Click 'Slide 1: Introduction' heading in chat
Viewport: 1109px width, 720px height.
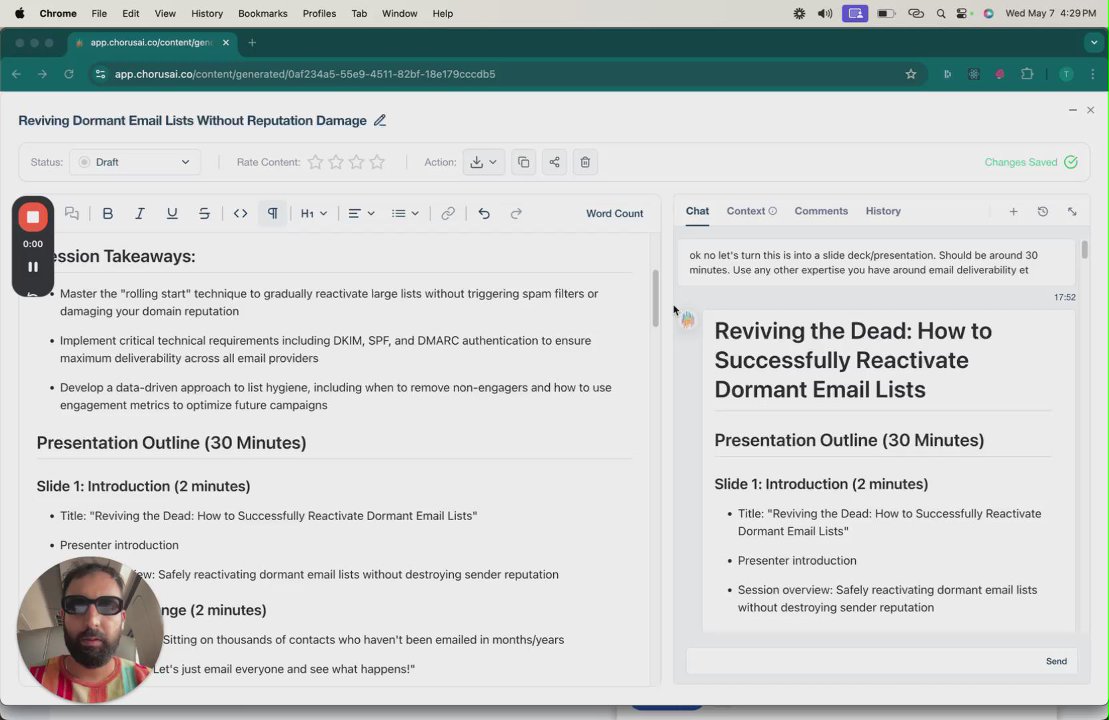coord(821,484)
